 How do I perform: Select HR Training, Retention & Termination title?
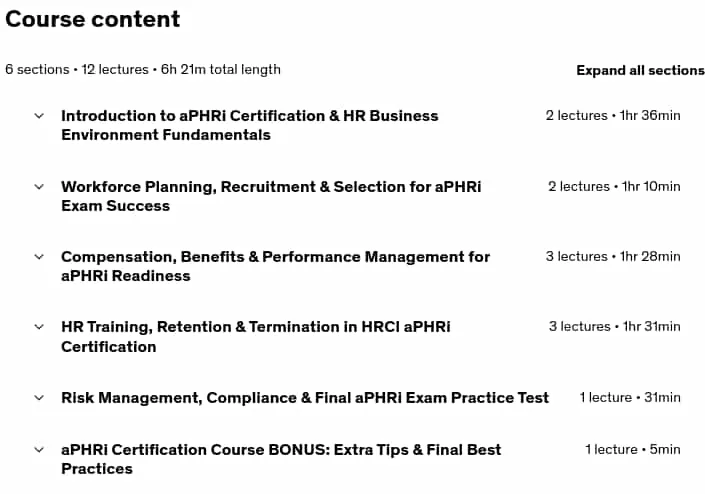coord(256,337)
